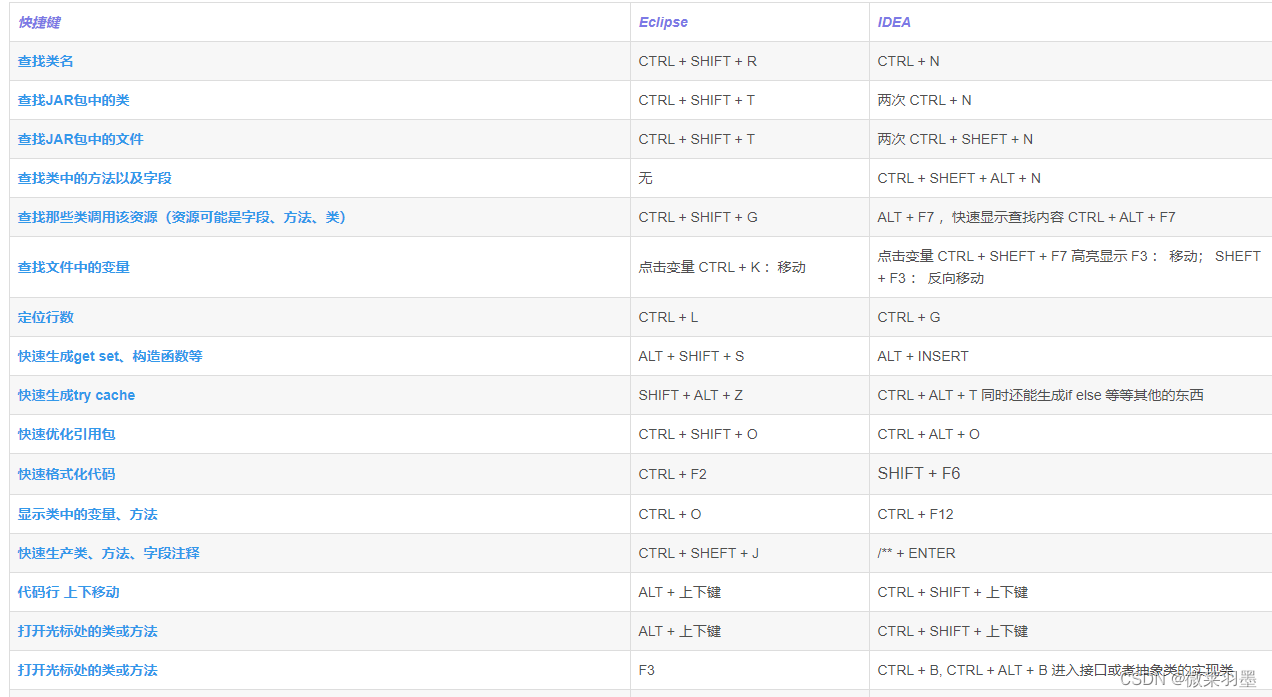Click the 两次 CTRL + SHEFT + N cell

[955, 139]
